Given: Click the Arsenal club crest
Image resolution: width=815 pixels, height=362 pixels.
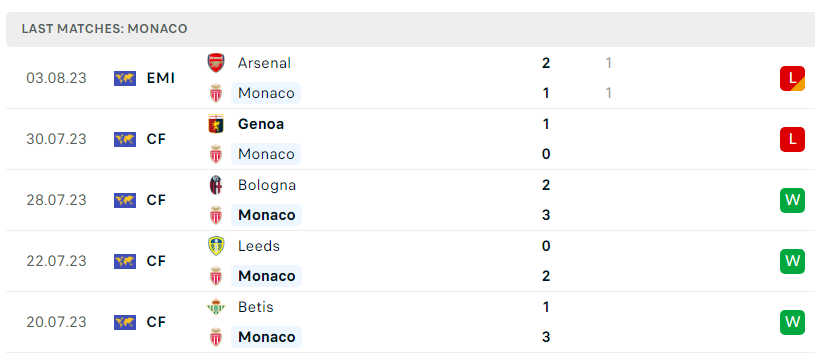Looking at the screenshot, I should click(216, 63).
